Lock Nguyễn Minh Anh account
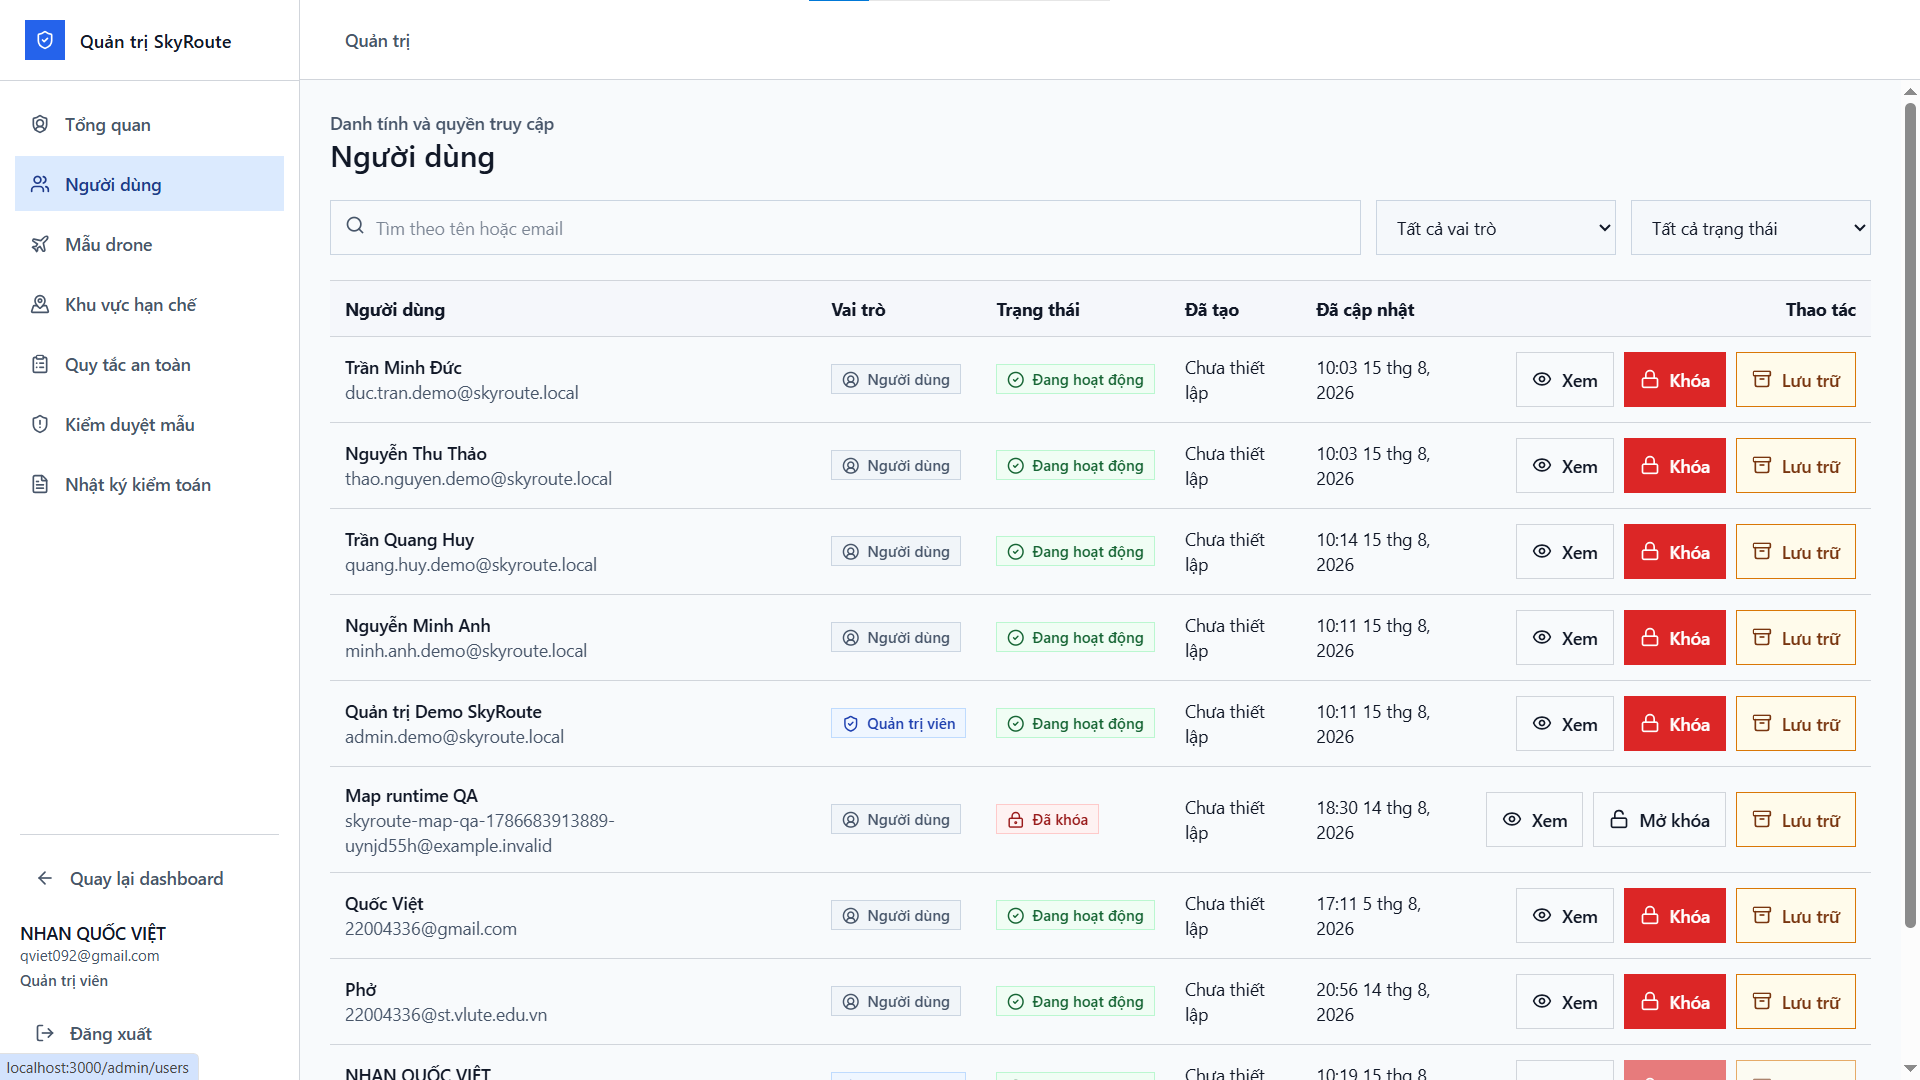Viewport: 1920px width, 1080px height. (1674, 638)
